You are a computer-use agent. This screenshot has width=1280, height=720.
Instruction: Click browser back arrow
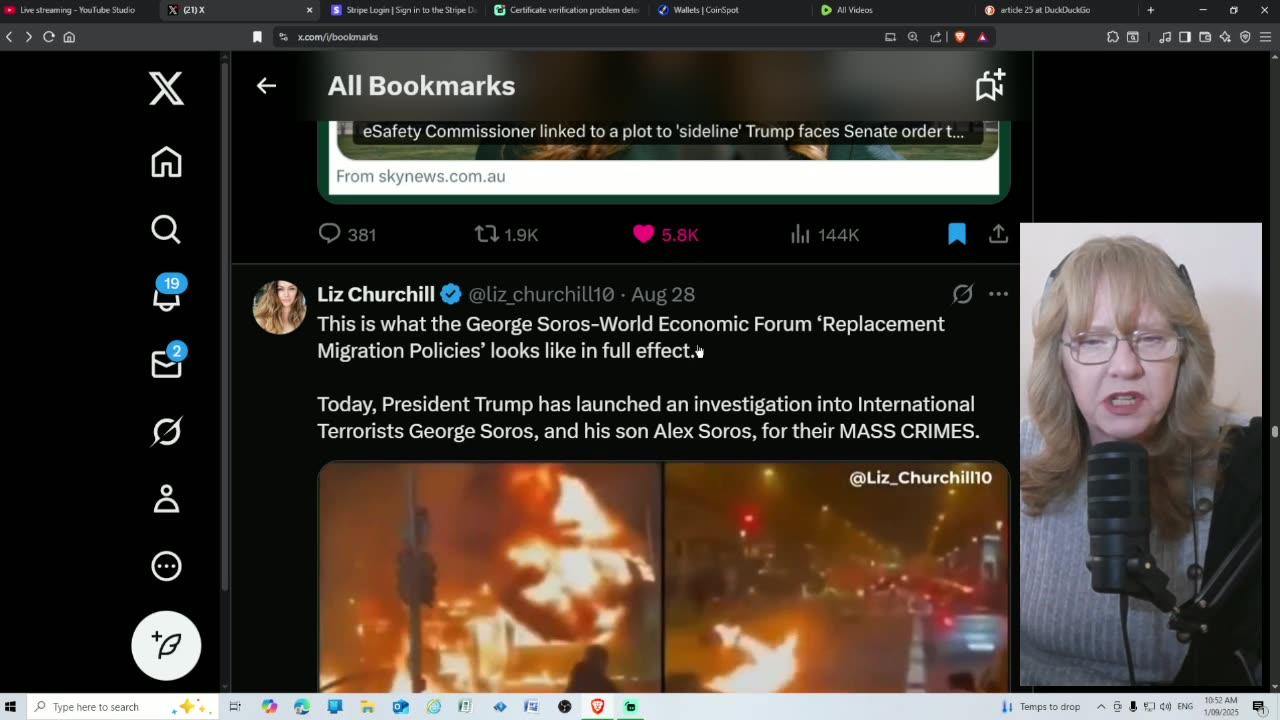pos(9,37)
